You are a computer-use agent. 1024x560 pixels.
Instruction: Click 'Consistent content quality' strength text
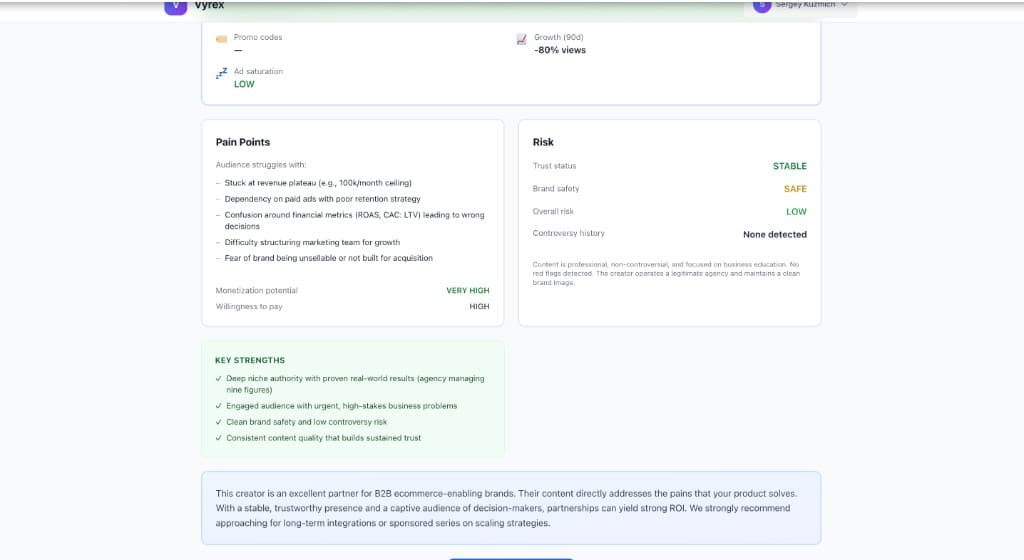point(323,438)
